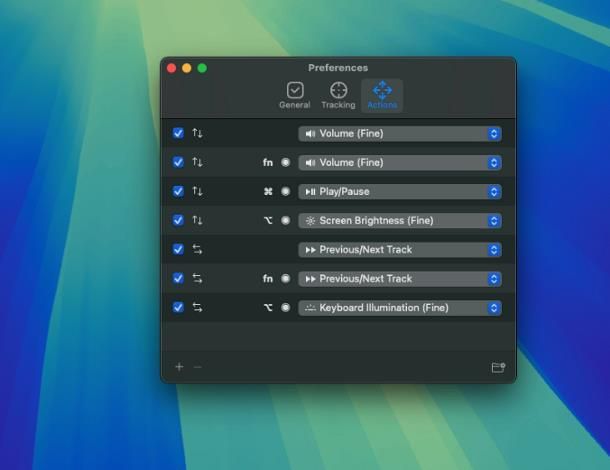Toggle the Screen Brightness (Fine) checkbox
610x470 pixels.
178,220
